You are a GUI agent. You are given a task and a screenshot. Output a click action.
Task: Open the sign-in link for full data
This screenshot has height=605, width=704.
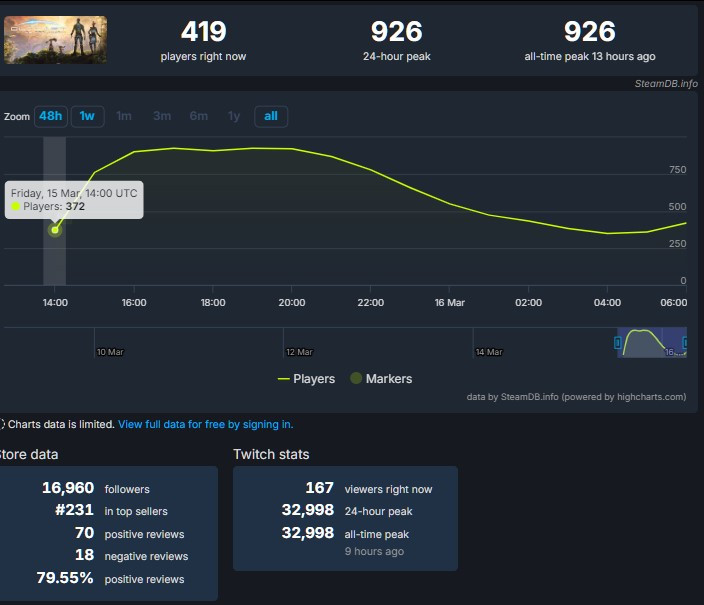pos(205,424)
